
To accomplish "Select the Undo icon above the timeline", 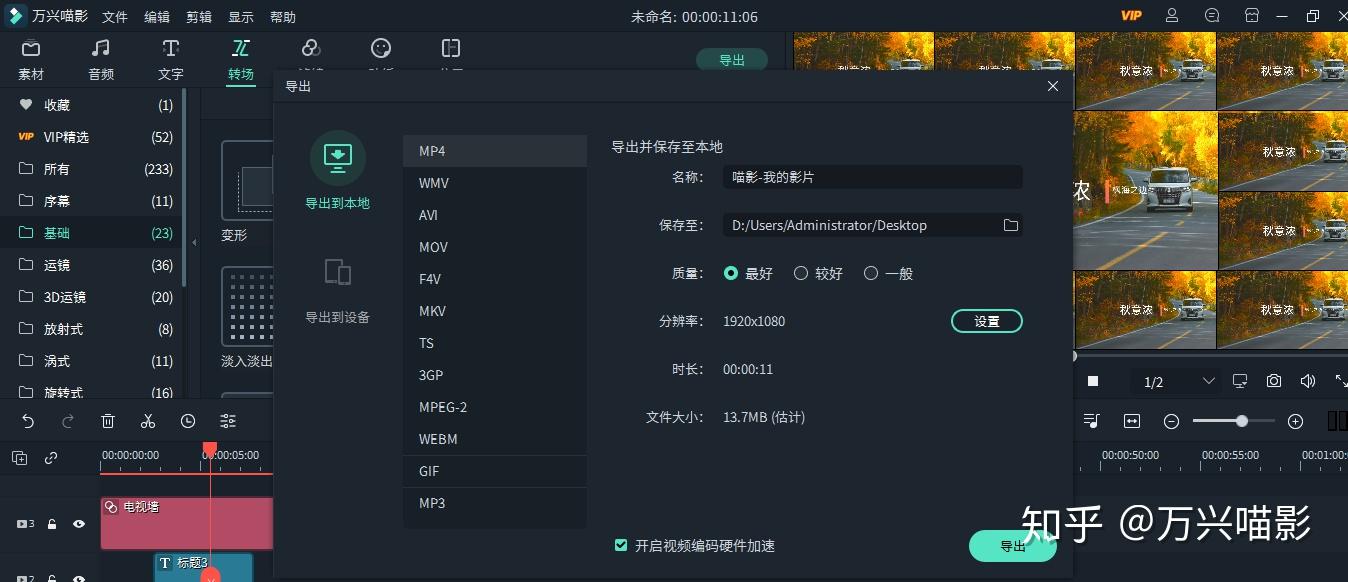I will [x=27, y=421].
